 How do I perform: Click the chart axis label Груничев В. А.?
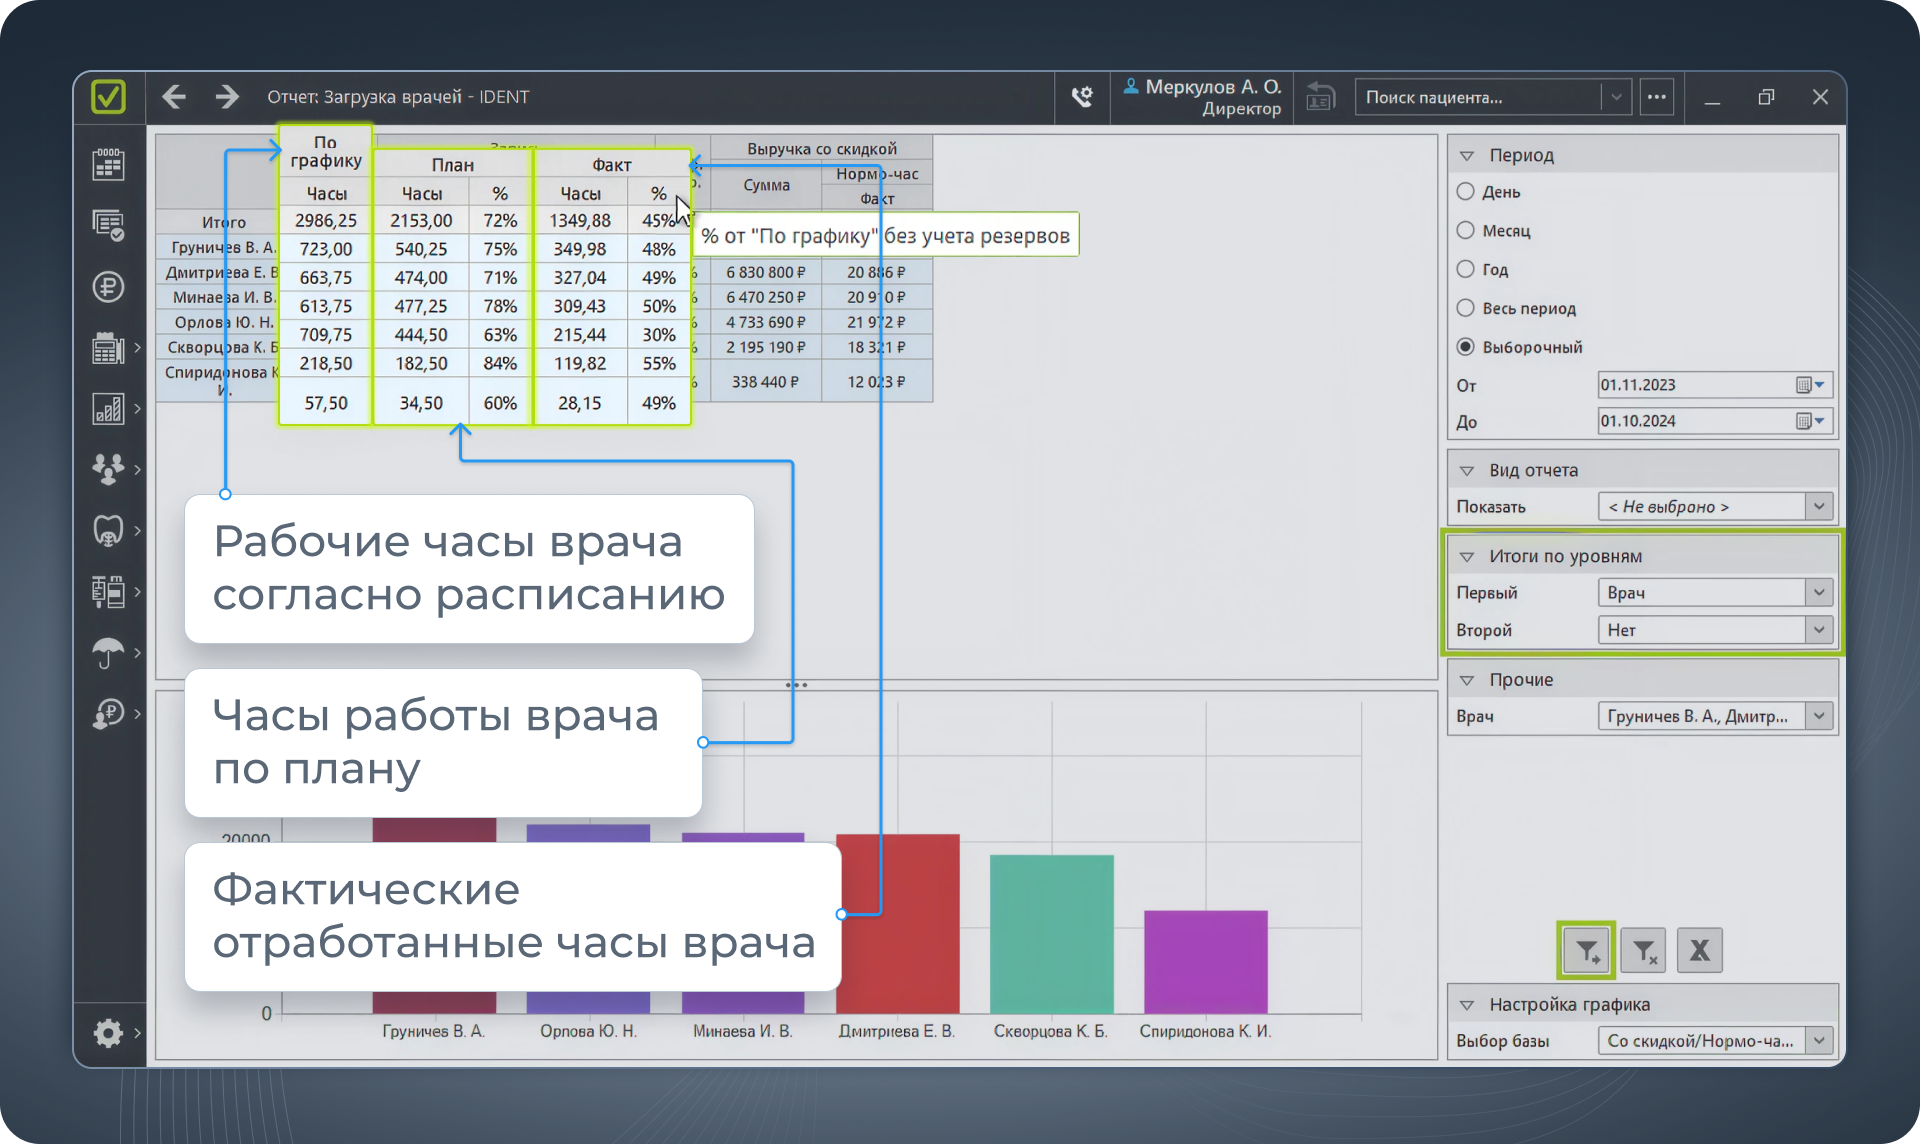434,1031
